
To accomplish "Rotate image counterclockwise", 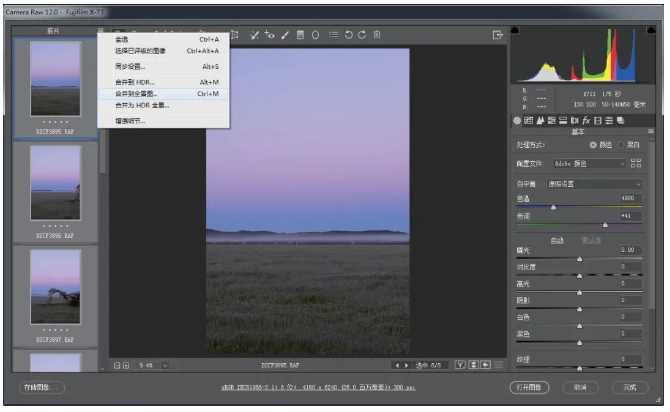I will click(349, 35).
